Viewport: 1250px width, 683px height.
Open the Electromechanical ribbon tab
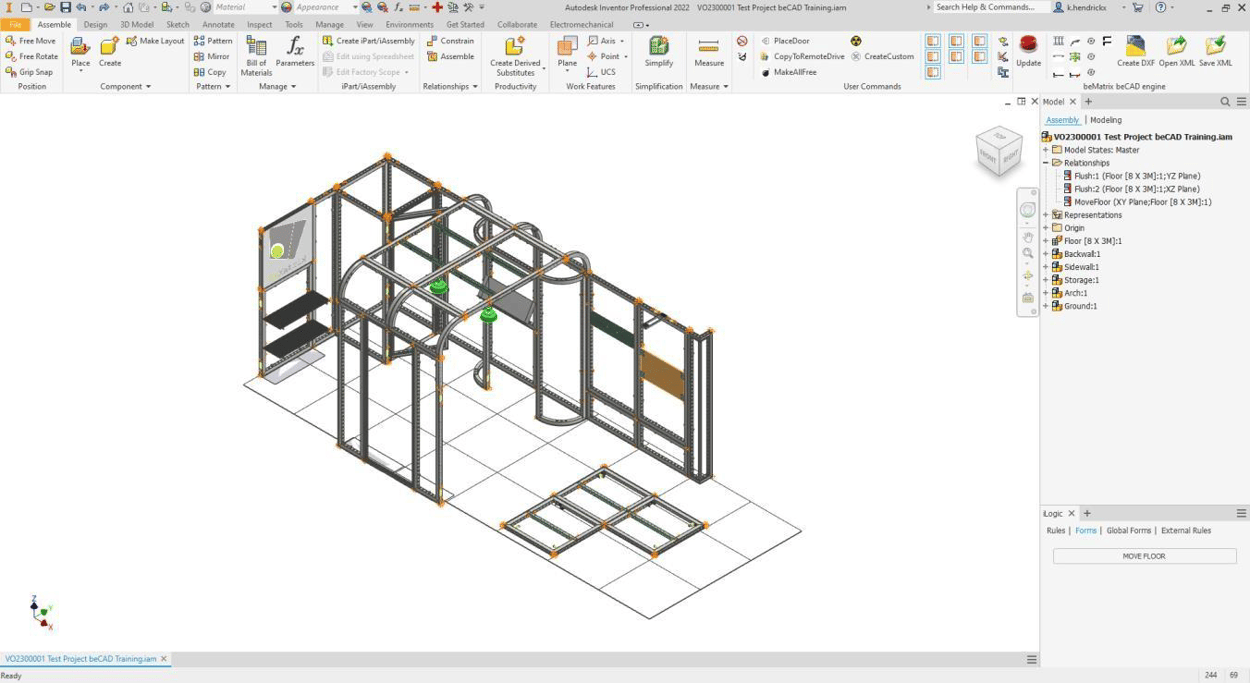click(x=581, y=24)
